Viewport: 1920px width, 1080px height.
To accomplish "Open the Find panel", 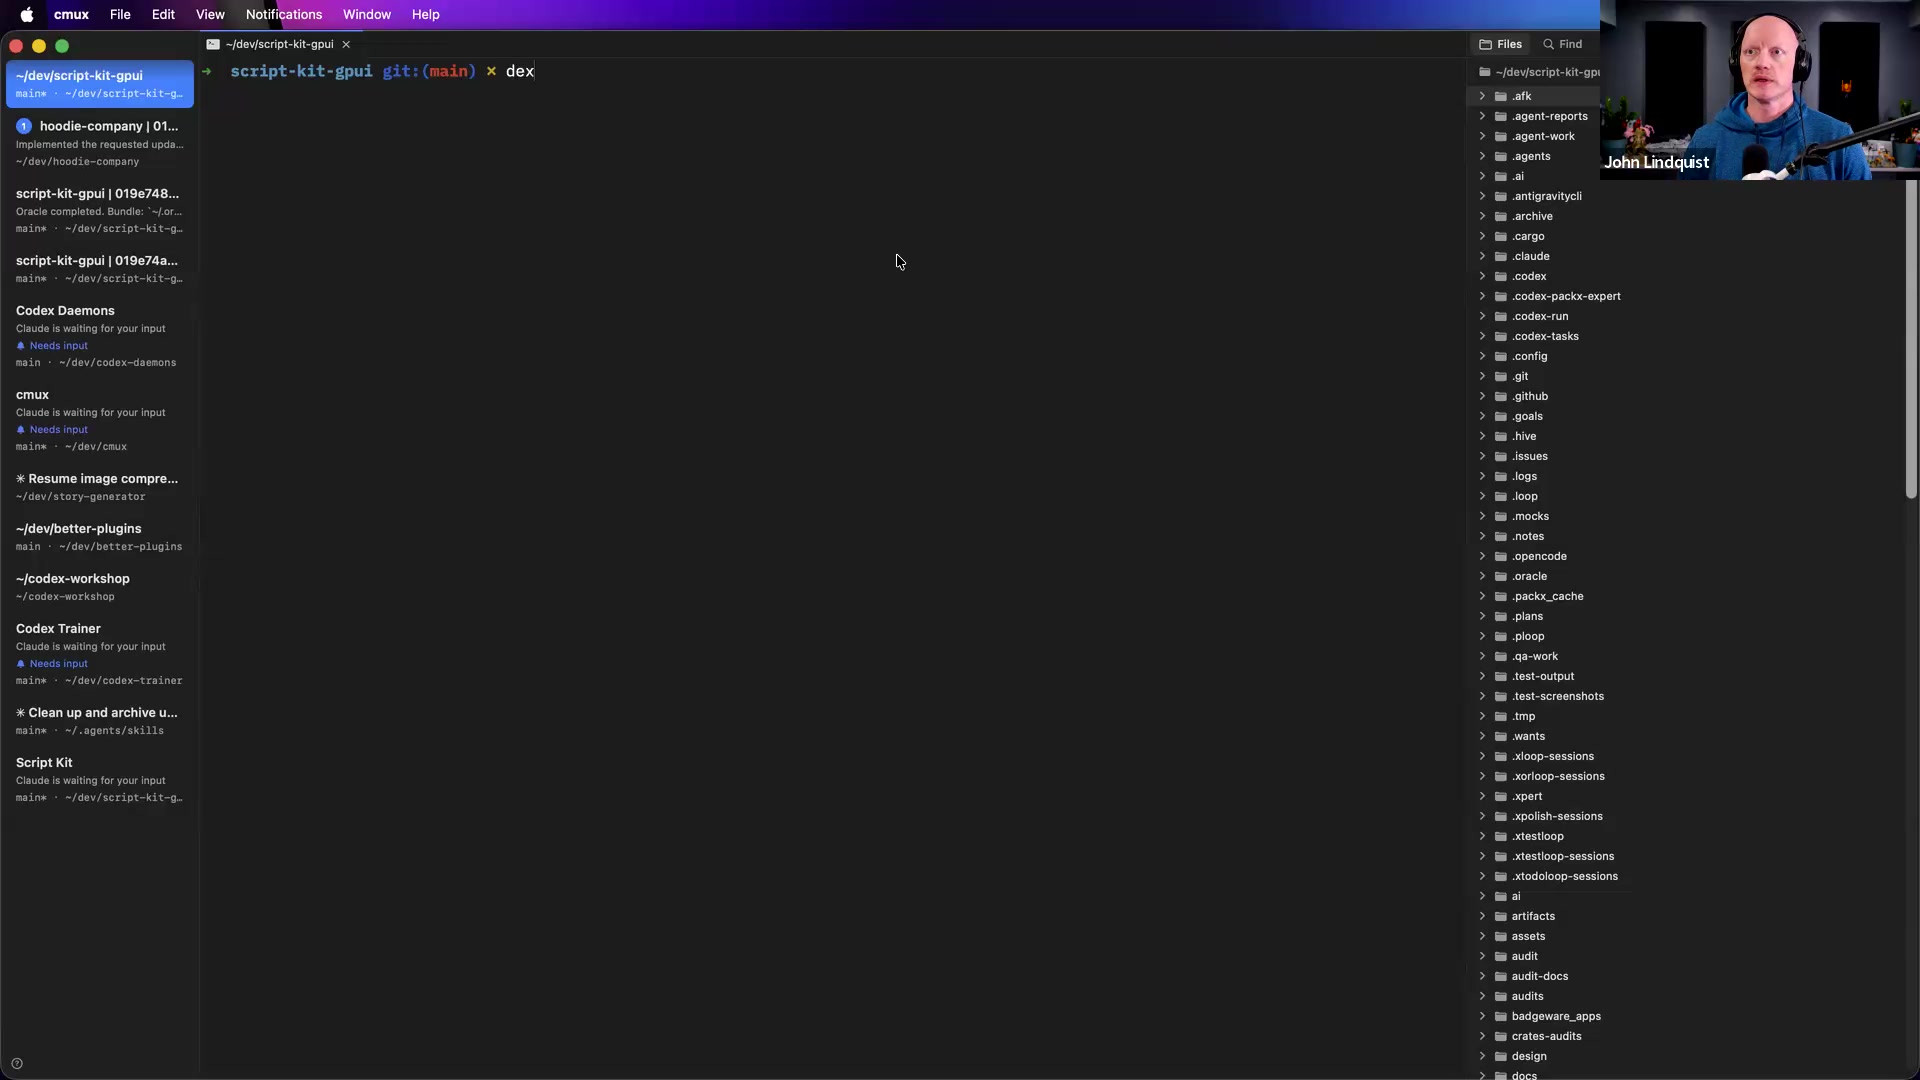I will pyautogui.click(x=1563, y=44).
